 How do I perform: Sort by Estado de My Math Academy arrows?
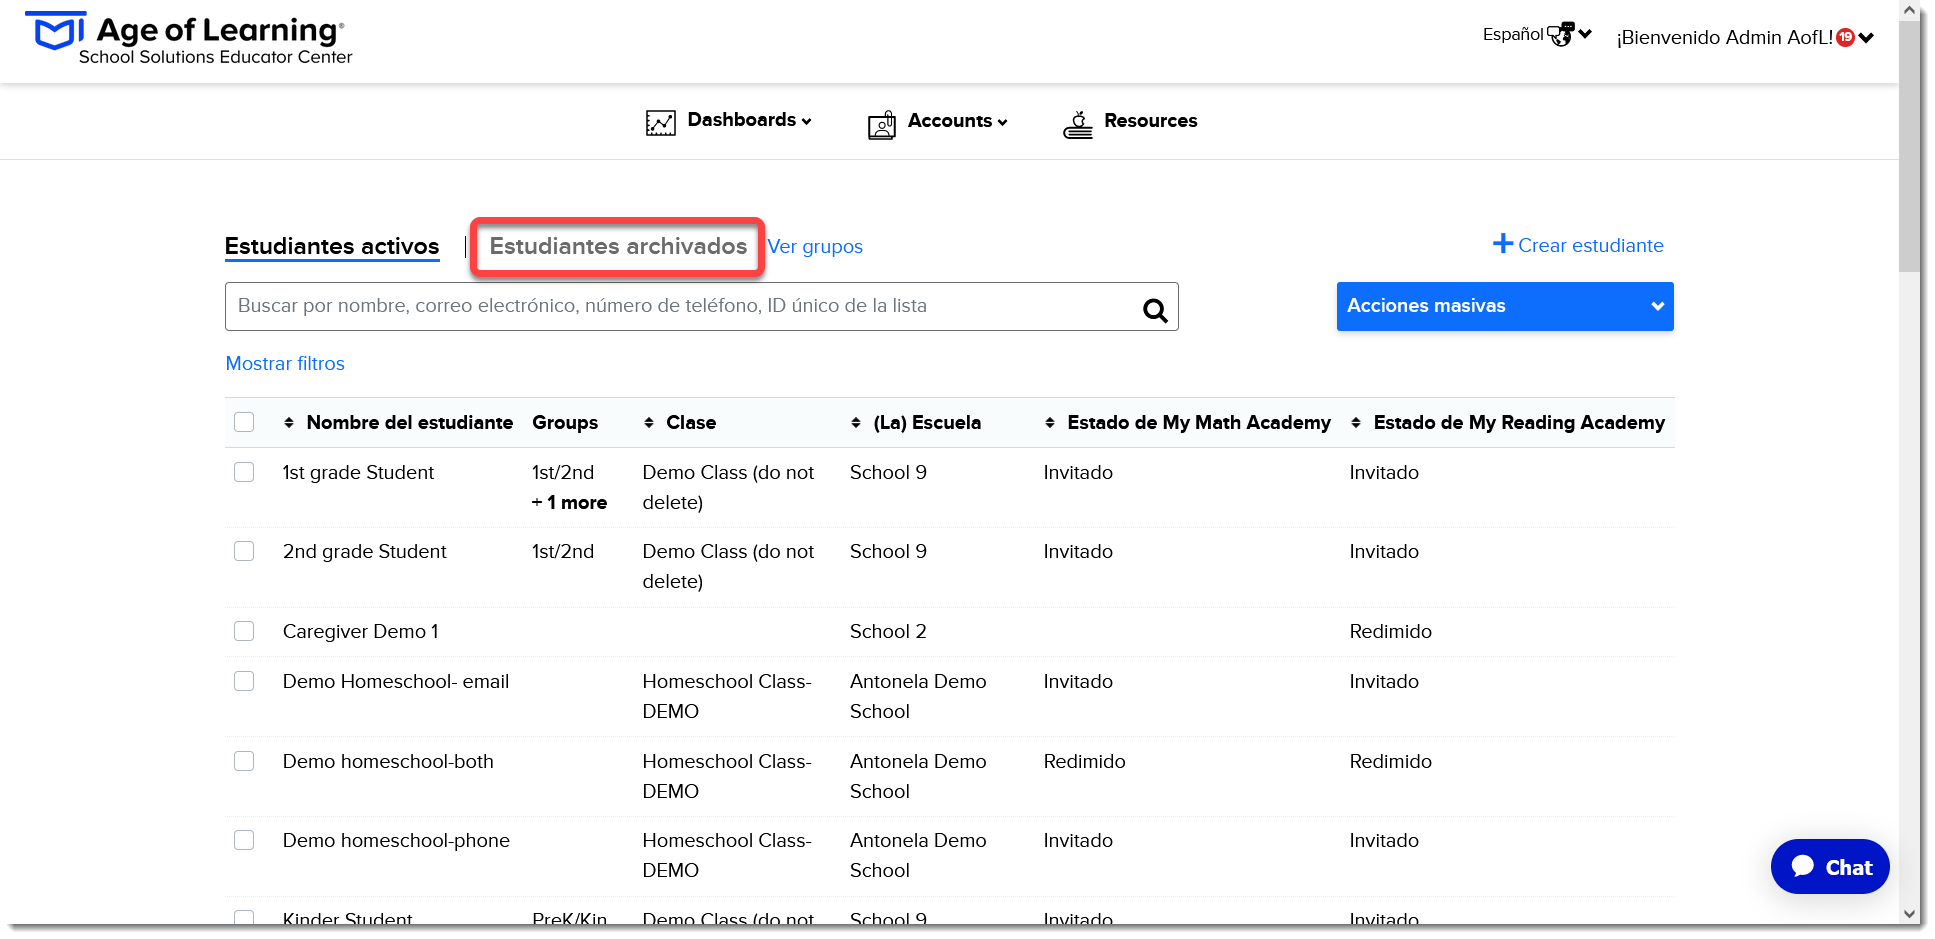(1050, 423)
